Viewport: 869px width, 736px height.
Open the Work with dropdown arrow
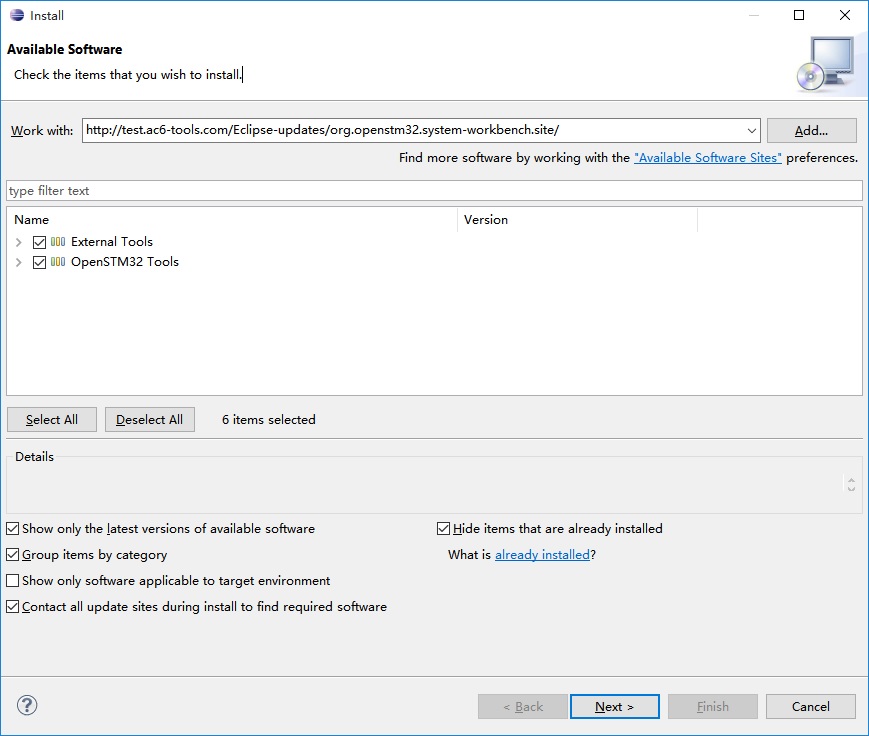point(752,131)
